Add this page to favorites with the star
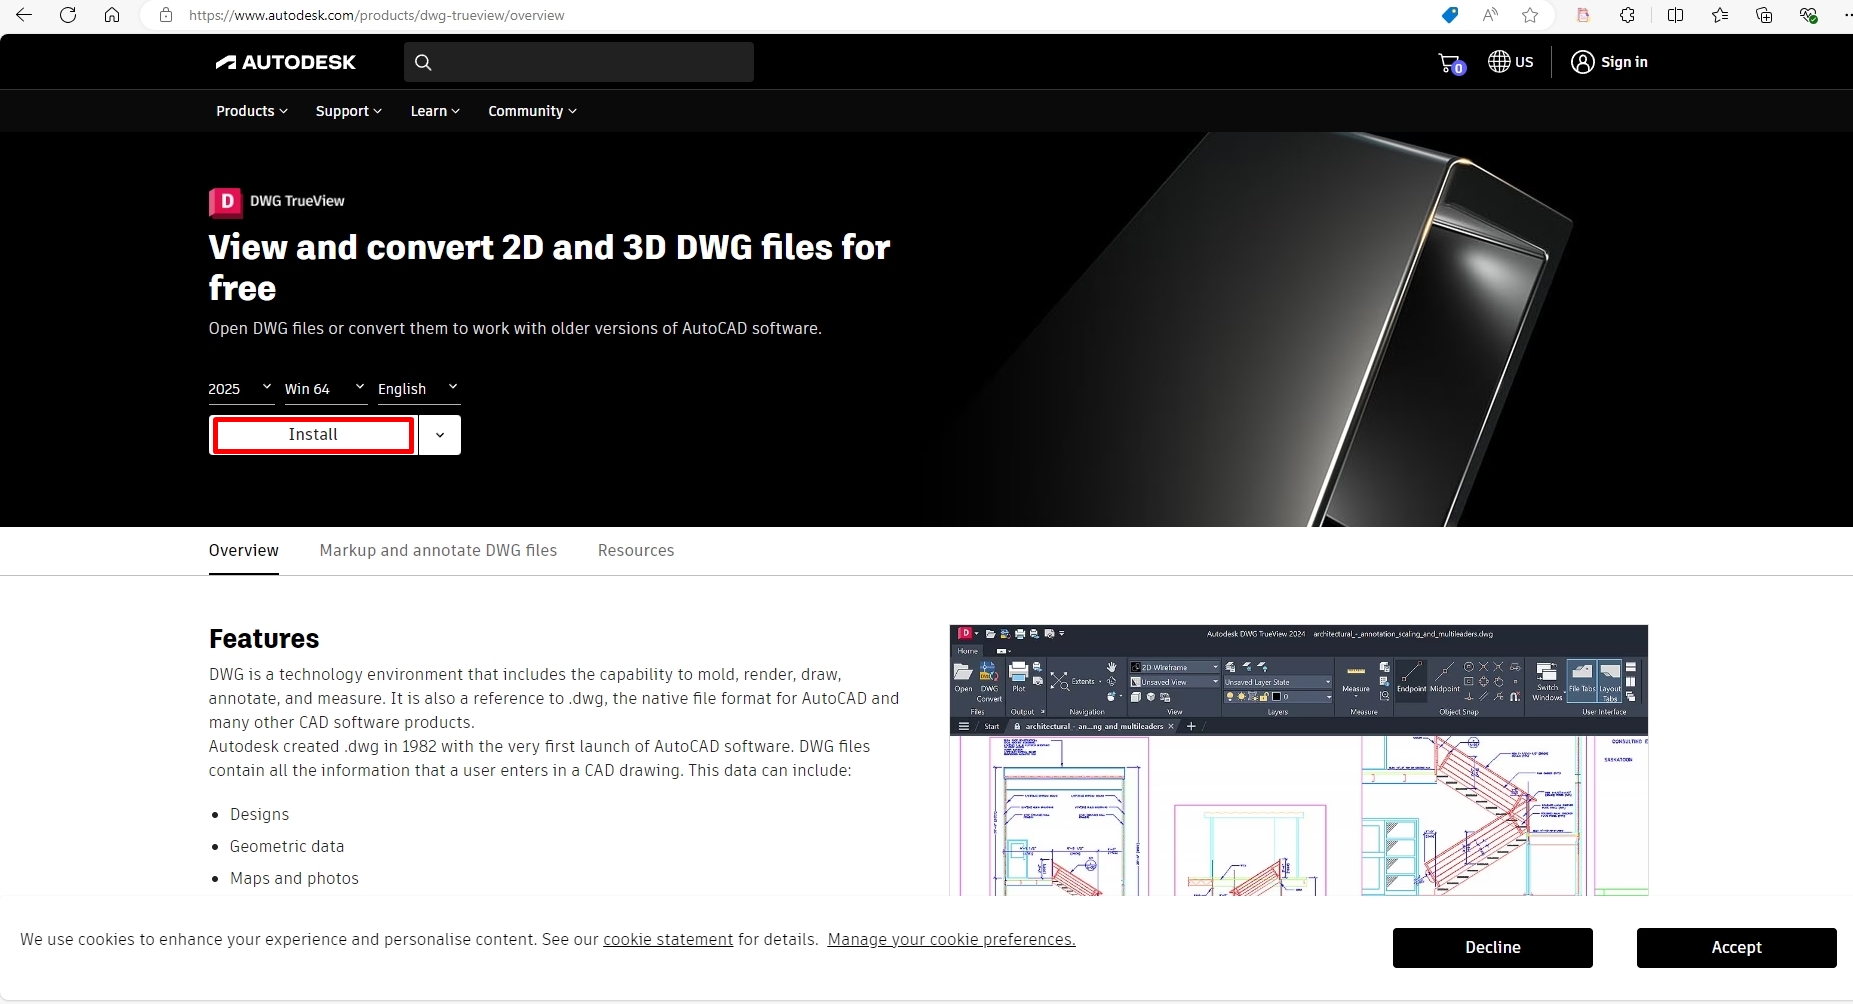 [x=1530, y=15]
